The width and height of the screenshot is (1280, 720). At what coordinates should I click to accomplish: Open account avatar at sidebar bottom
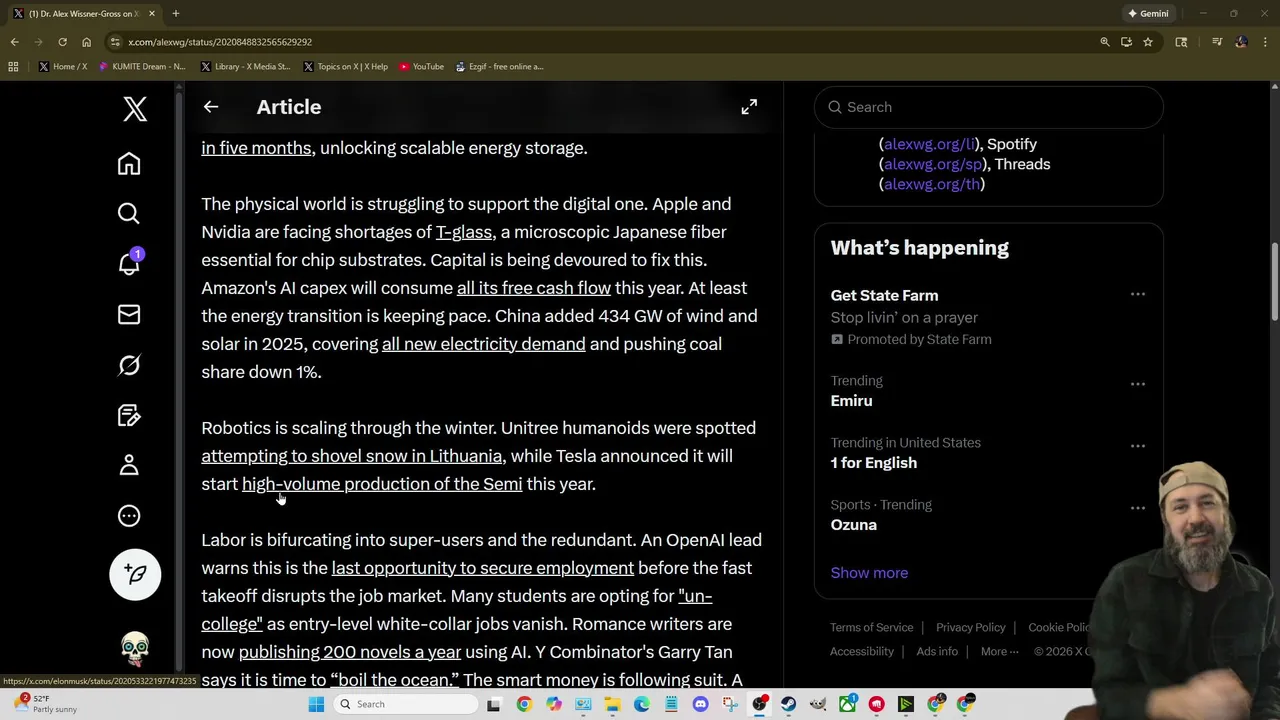point(135,650)
